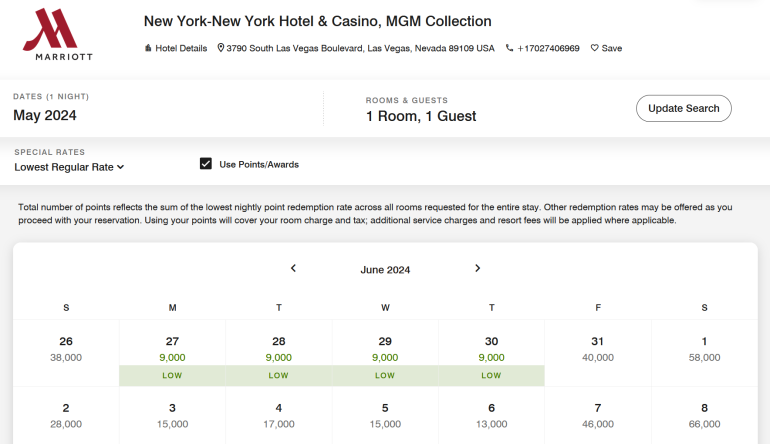Screen dimensions: 770x444
Task: Open the Dates May 2024 selector
Action: point(45,115)
